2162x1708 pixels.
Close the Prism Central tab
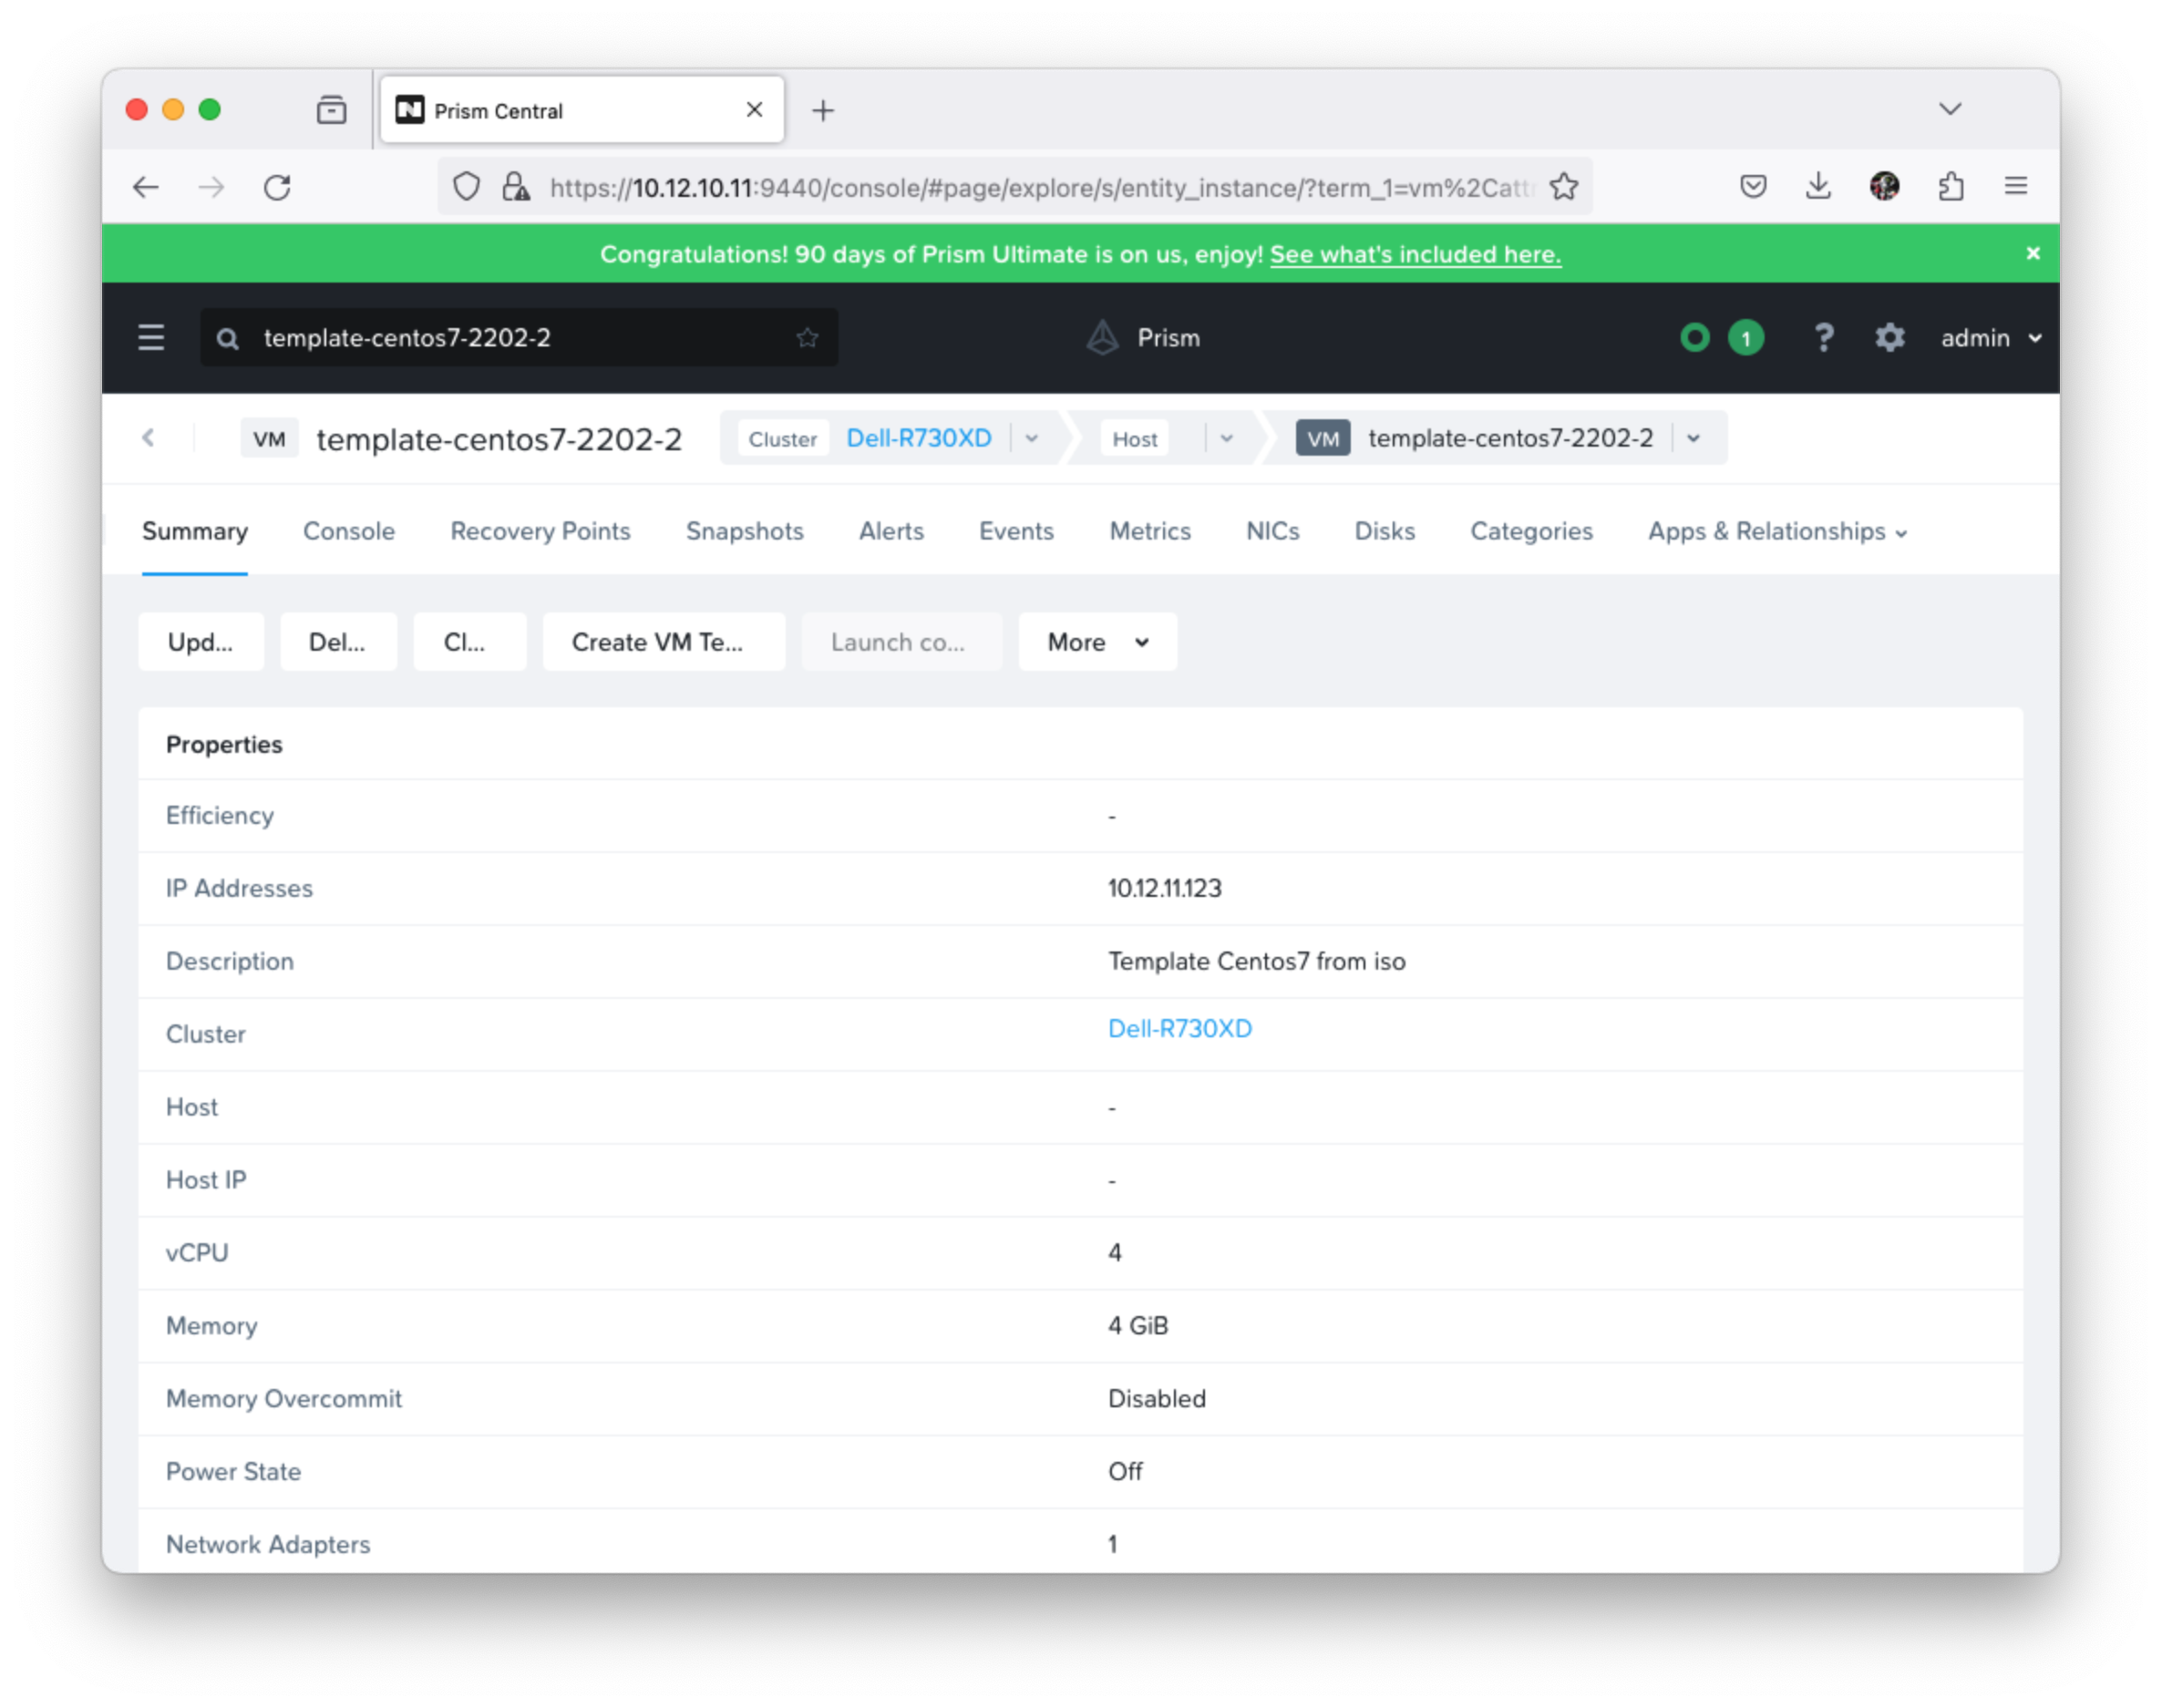754,109
